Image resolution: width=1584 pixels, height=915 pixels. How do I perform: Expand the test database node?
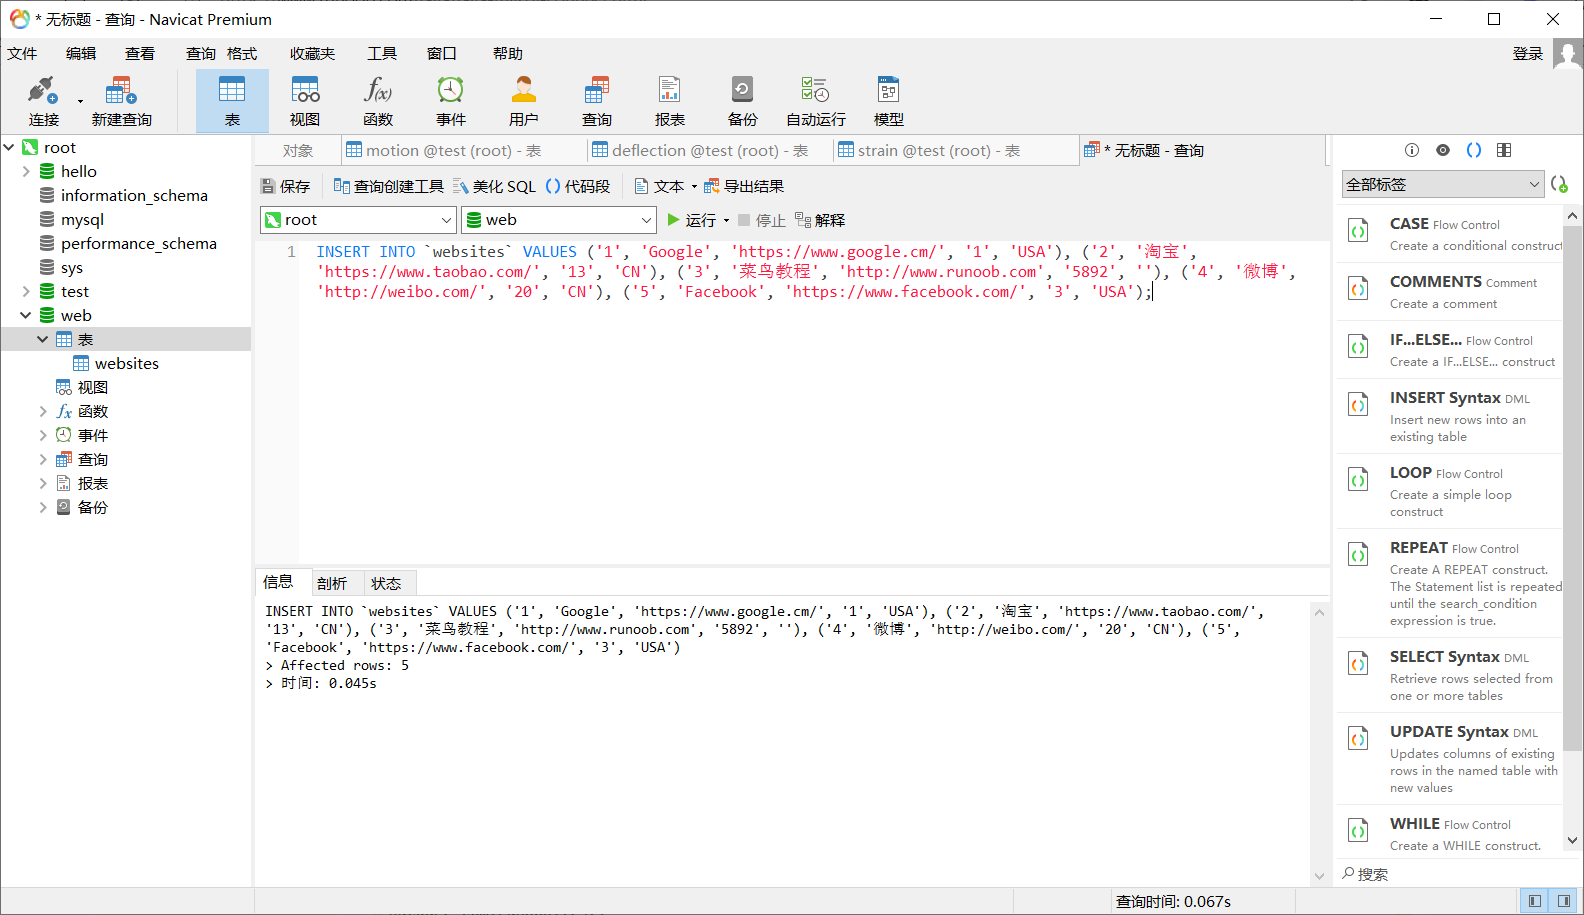(26, 292)
